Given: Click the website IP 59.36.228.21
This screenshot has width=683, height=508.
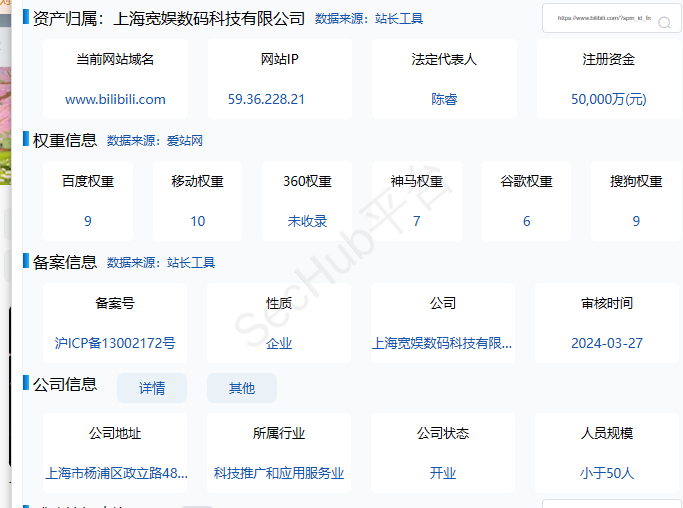Looking at the screenshot, I should (x=266, y=99).
